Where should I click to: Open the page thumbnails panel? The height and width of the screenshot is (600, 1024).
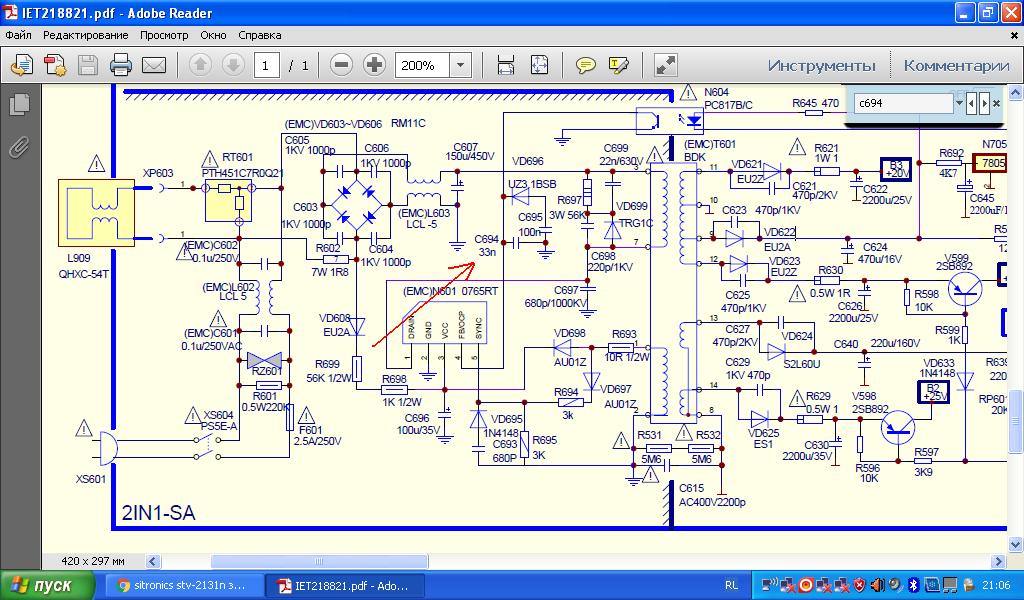point(18,104)
